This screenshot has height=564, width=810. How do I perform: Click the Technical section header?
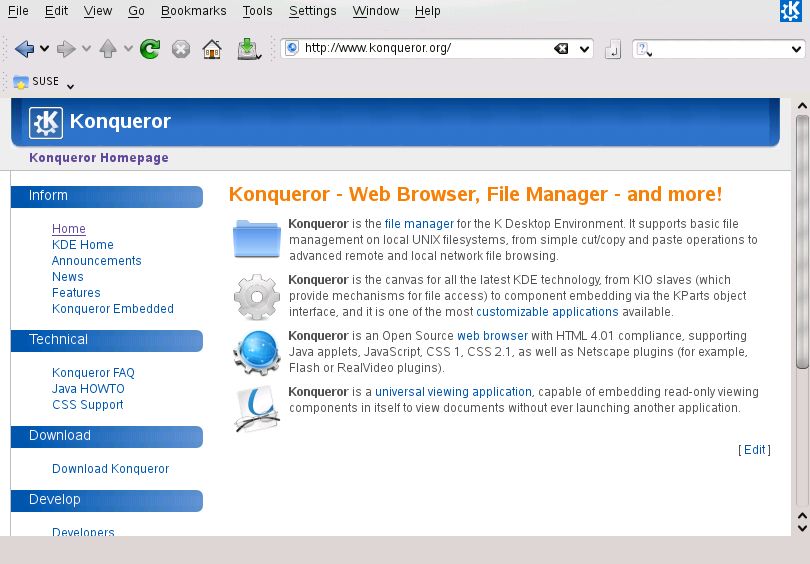tap(106, 340)
